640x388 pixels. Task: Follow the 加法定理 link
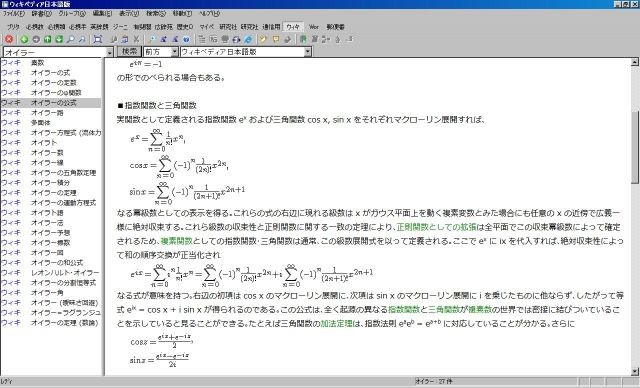[x=336, y=324]
